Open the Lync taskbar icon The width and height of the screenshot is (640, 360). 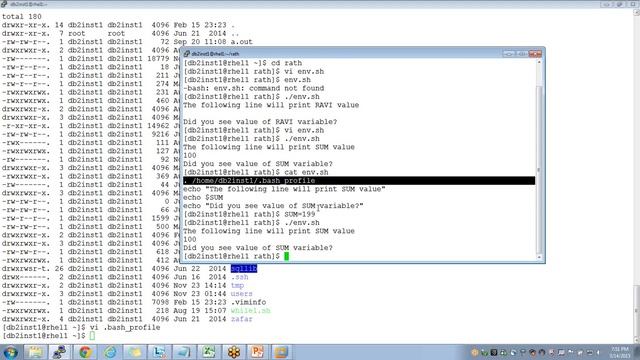pyautogui.click(x=159, y=352)
